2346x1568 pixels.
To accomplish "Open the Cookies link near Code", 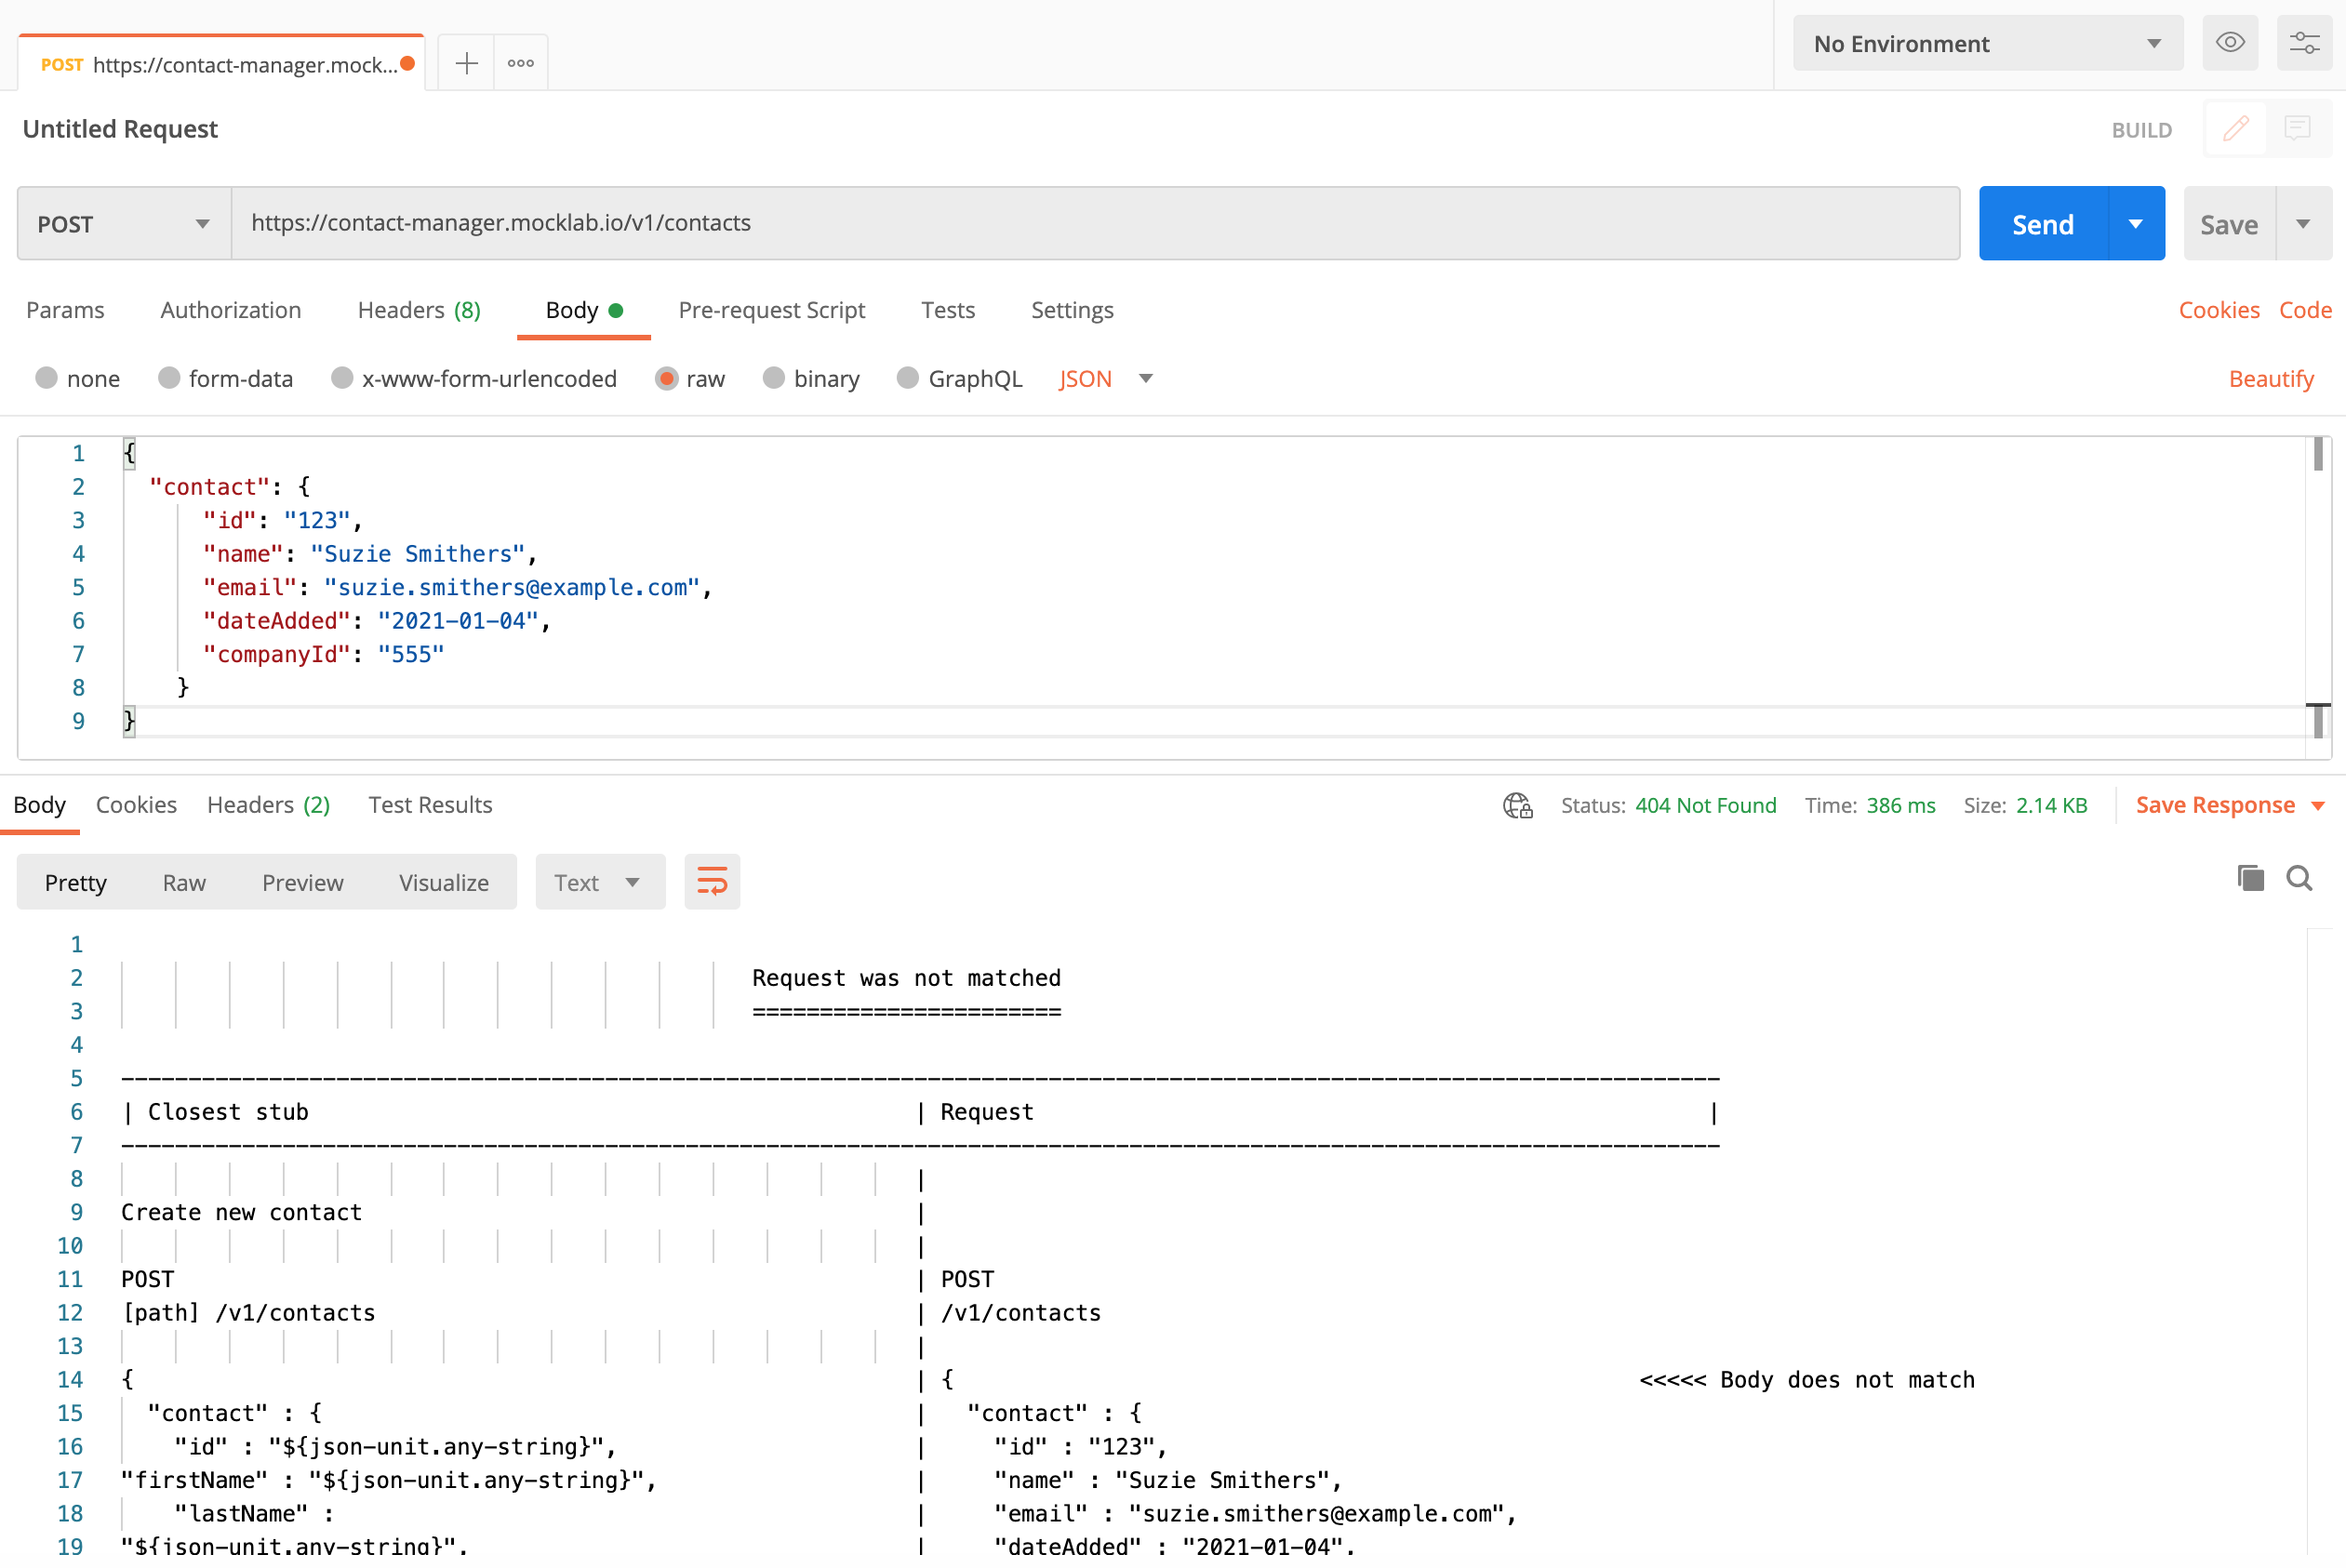I will coord(2219,310).
